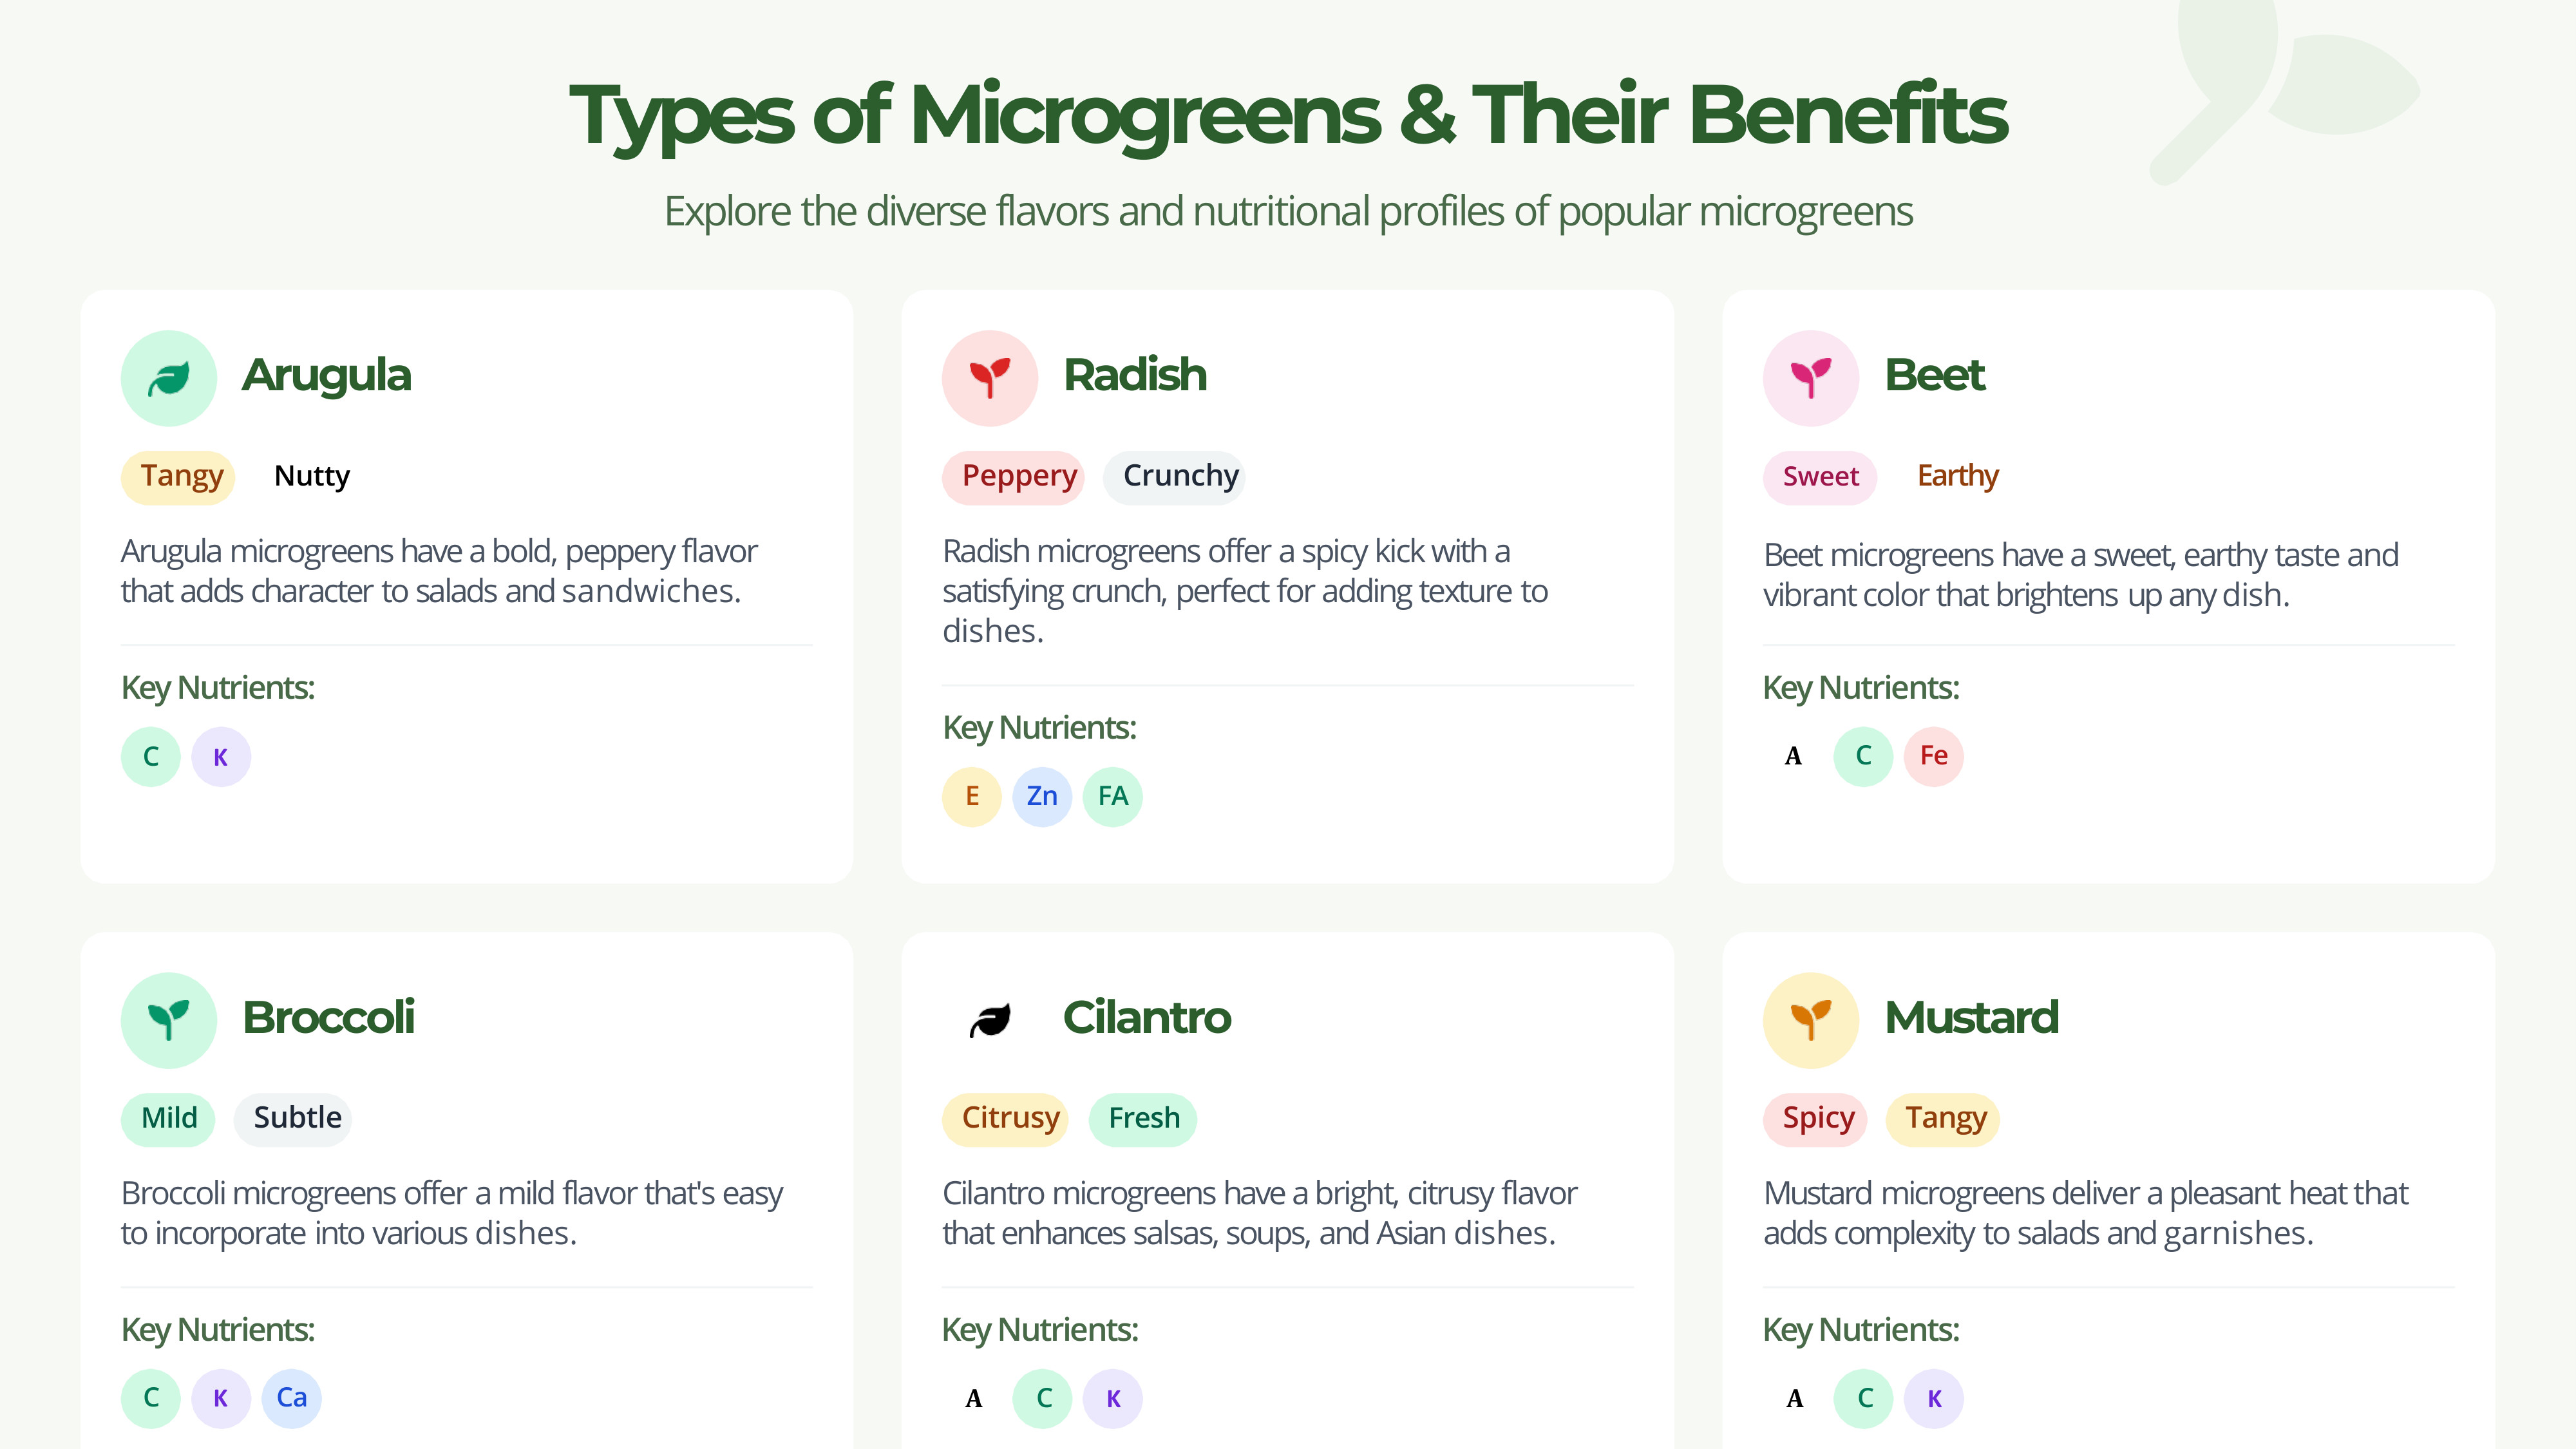Image resolution: width=2576 pixels, height=1449 pixels.
Task: Click the Arugula leaf icon
Action: [x=168, y=378]
